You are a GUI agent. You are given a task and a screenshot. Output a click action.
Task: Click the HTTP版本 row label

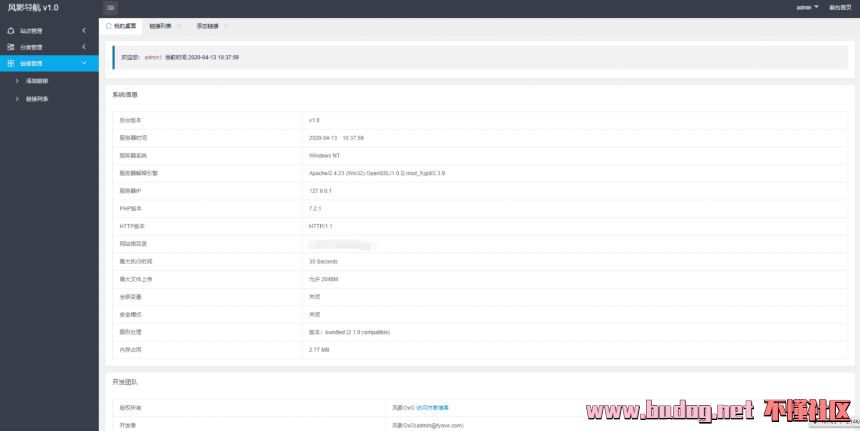click(x=132, y=226)
